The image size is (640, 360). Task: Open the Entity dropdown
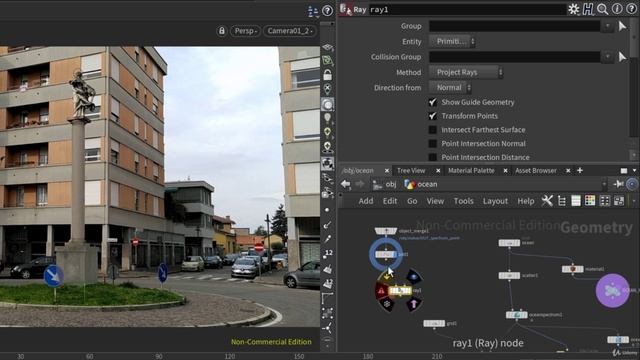point(452,41)
